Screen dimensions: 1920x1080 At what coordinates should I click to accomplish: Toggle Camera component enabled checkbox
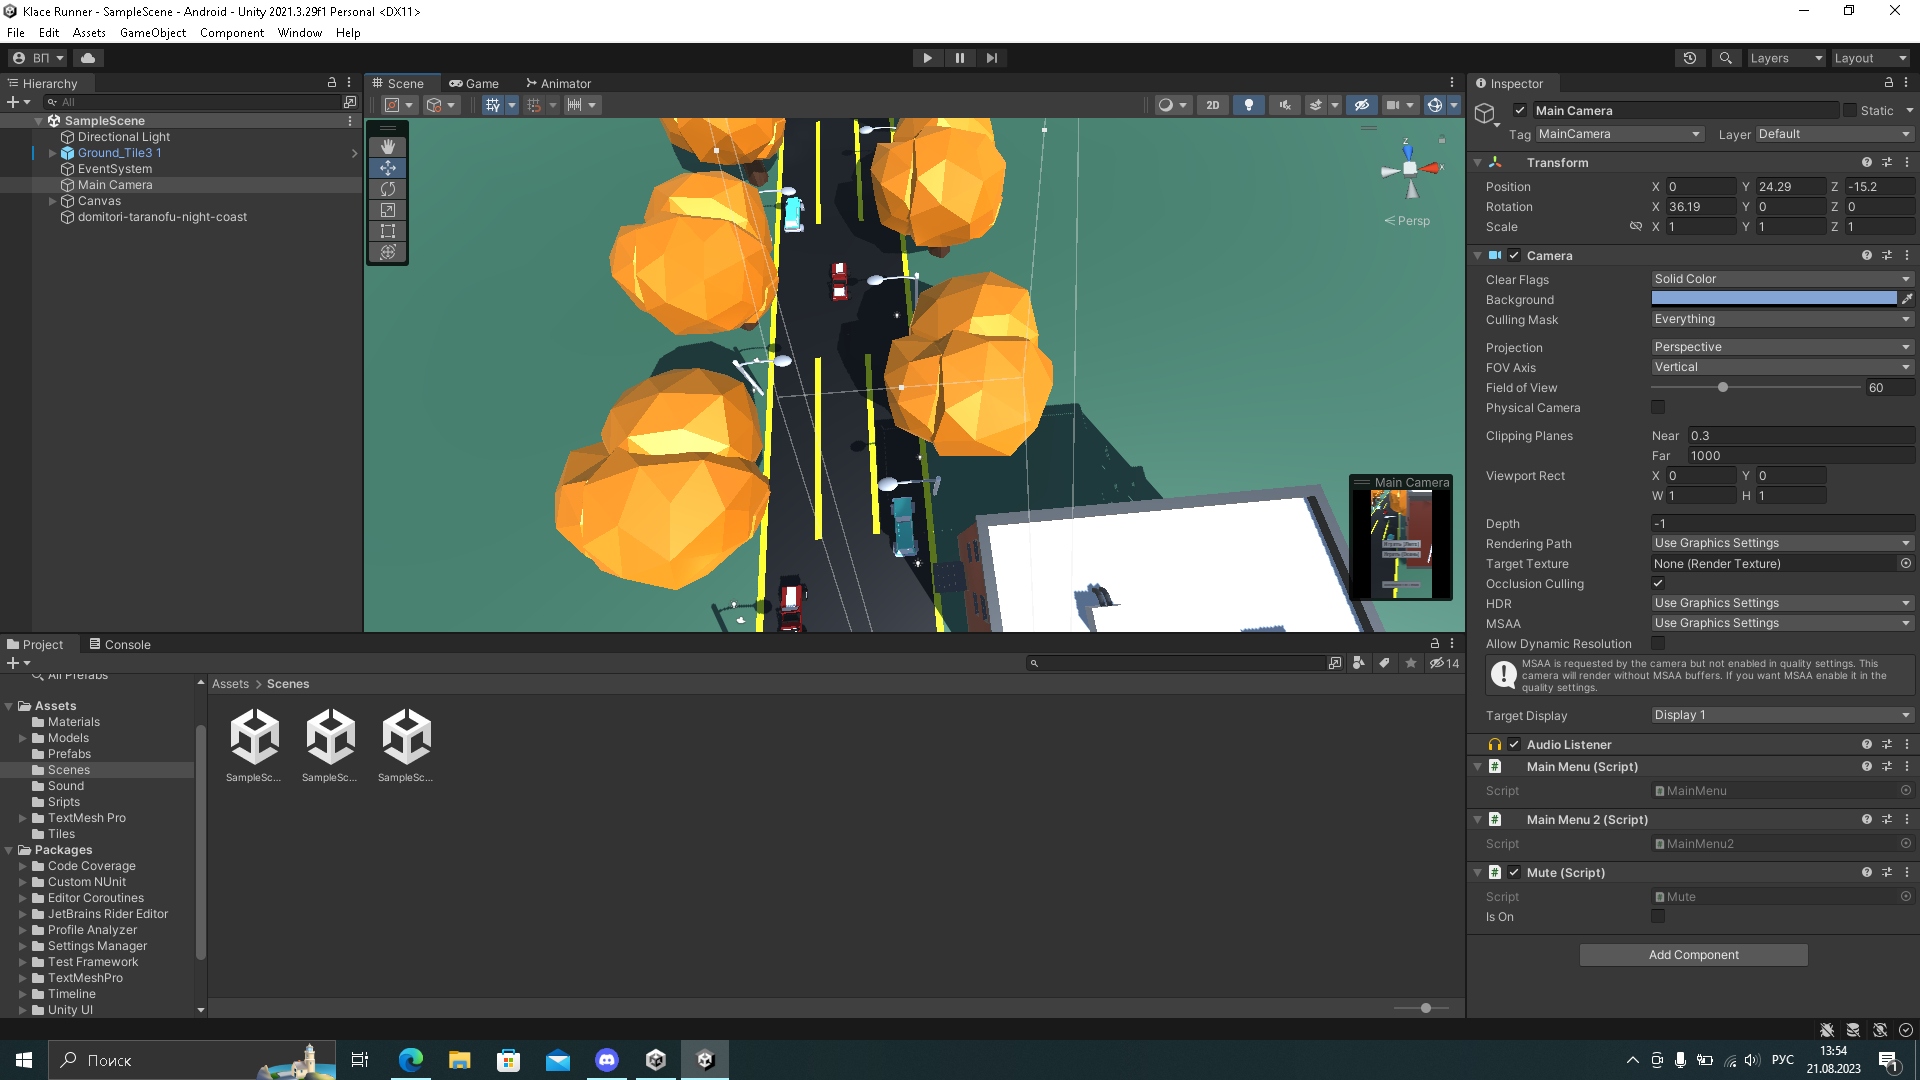(x=1514, y=256)
